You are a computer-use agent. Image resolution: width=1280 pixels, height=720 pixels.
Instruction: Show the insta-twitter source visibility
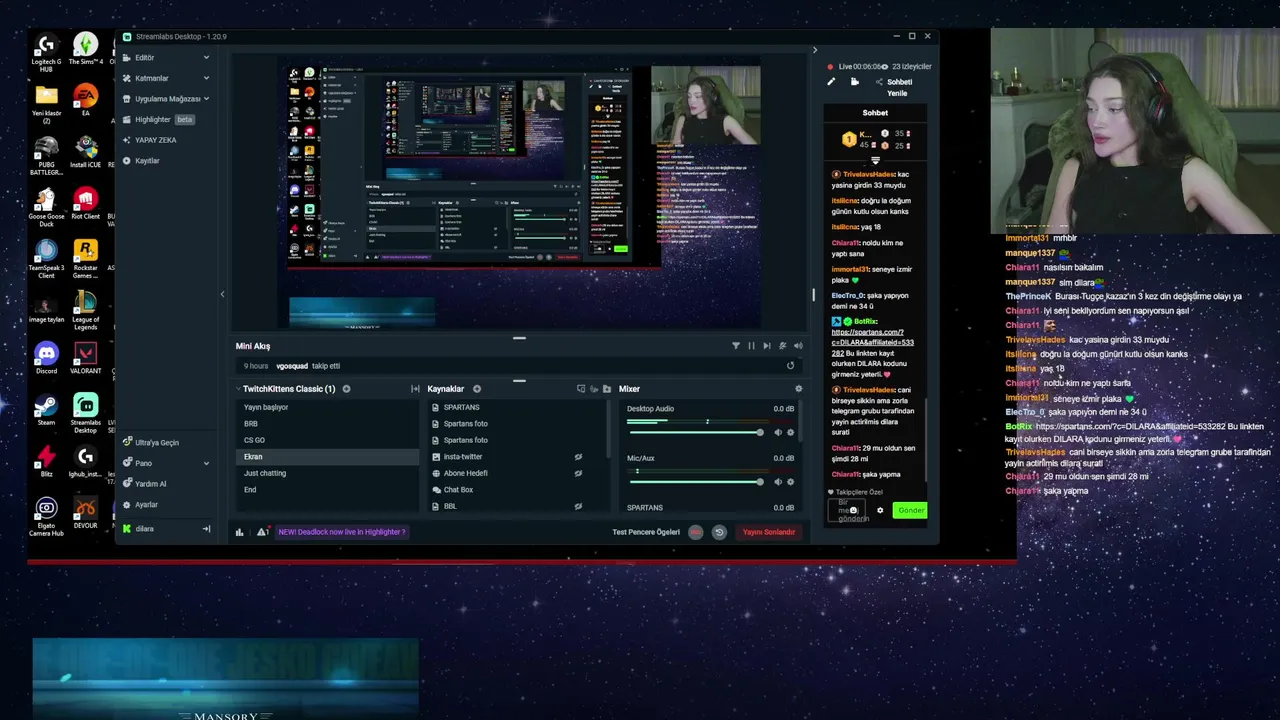pos(578,457)
